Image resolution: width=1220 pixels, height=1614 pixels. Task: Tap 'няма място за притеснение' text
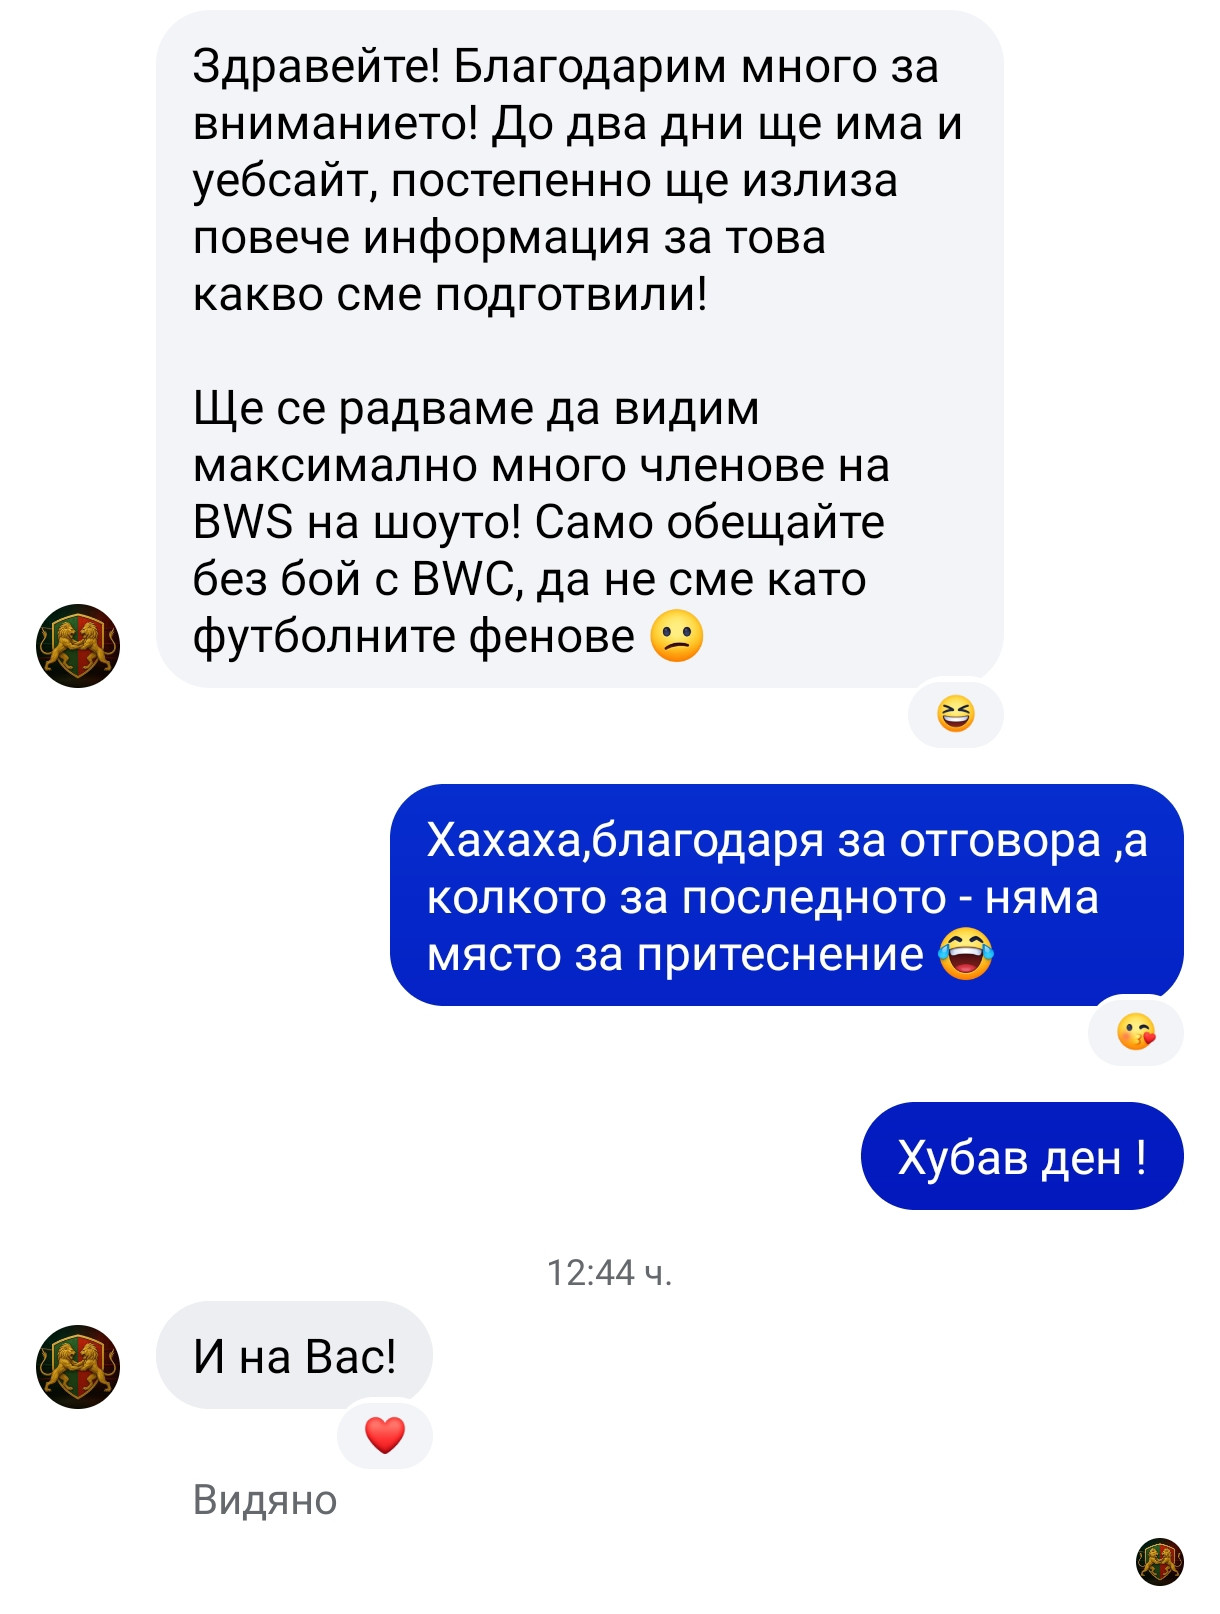pyautogui.click(x=763, y=926)
